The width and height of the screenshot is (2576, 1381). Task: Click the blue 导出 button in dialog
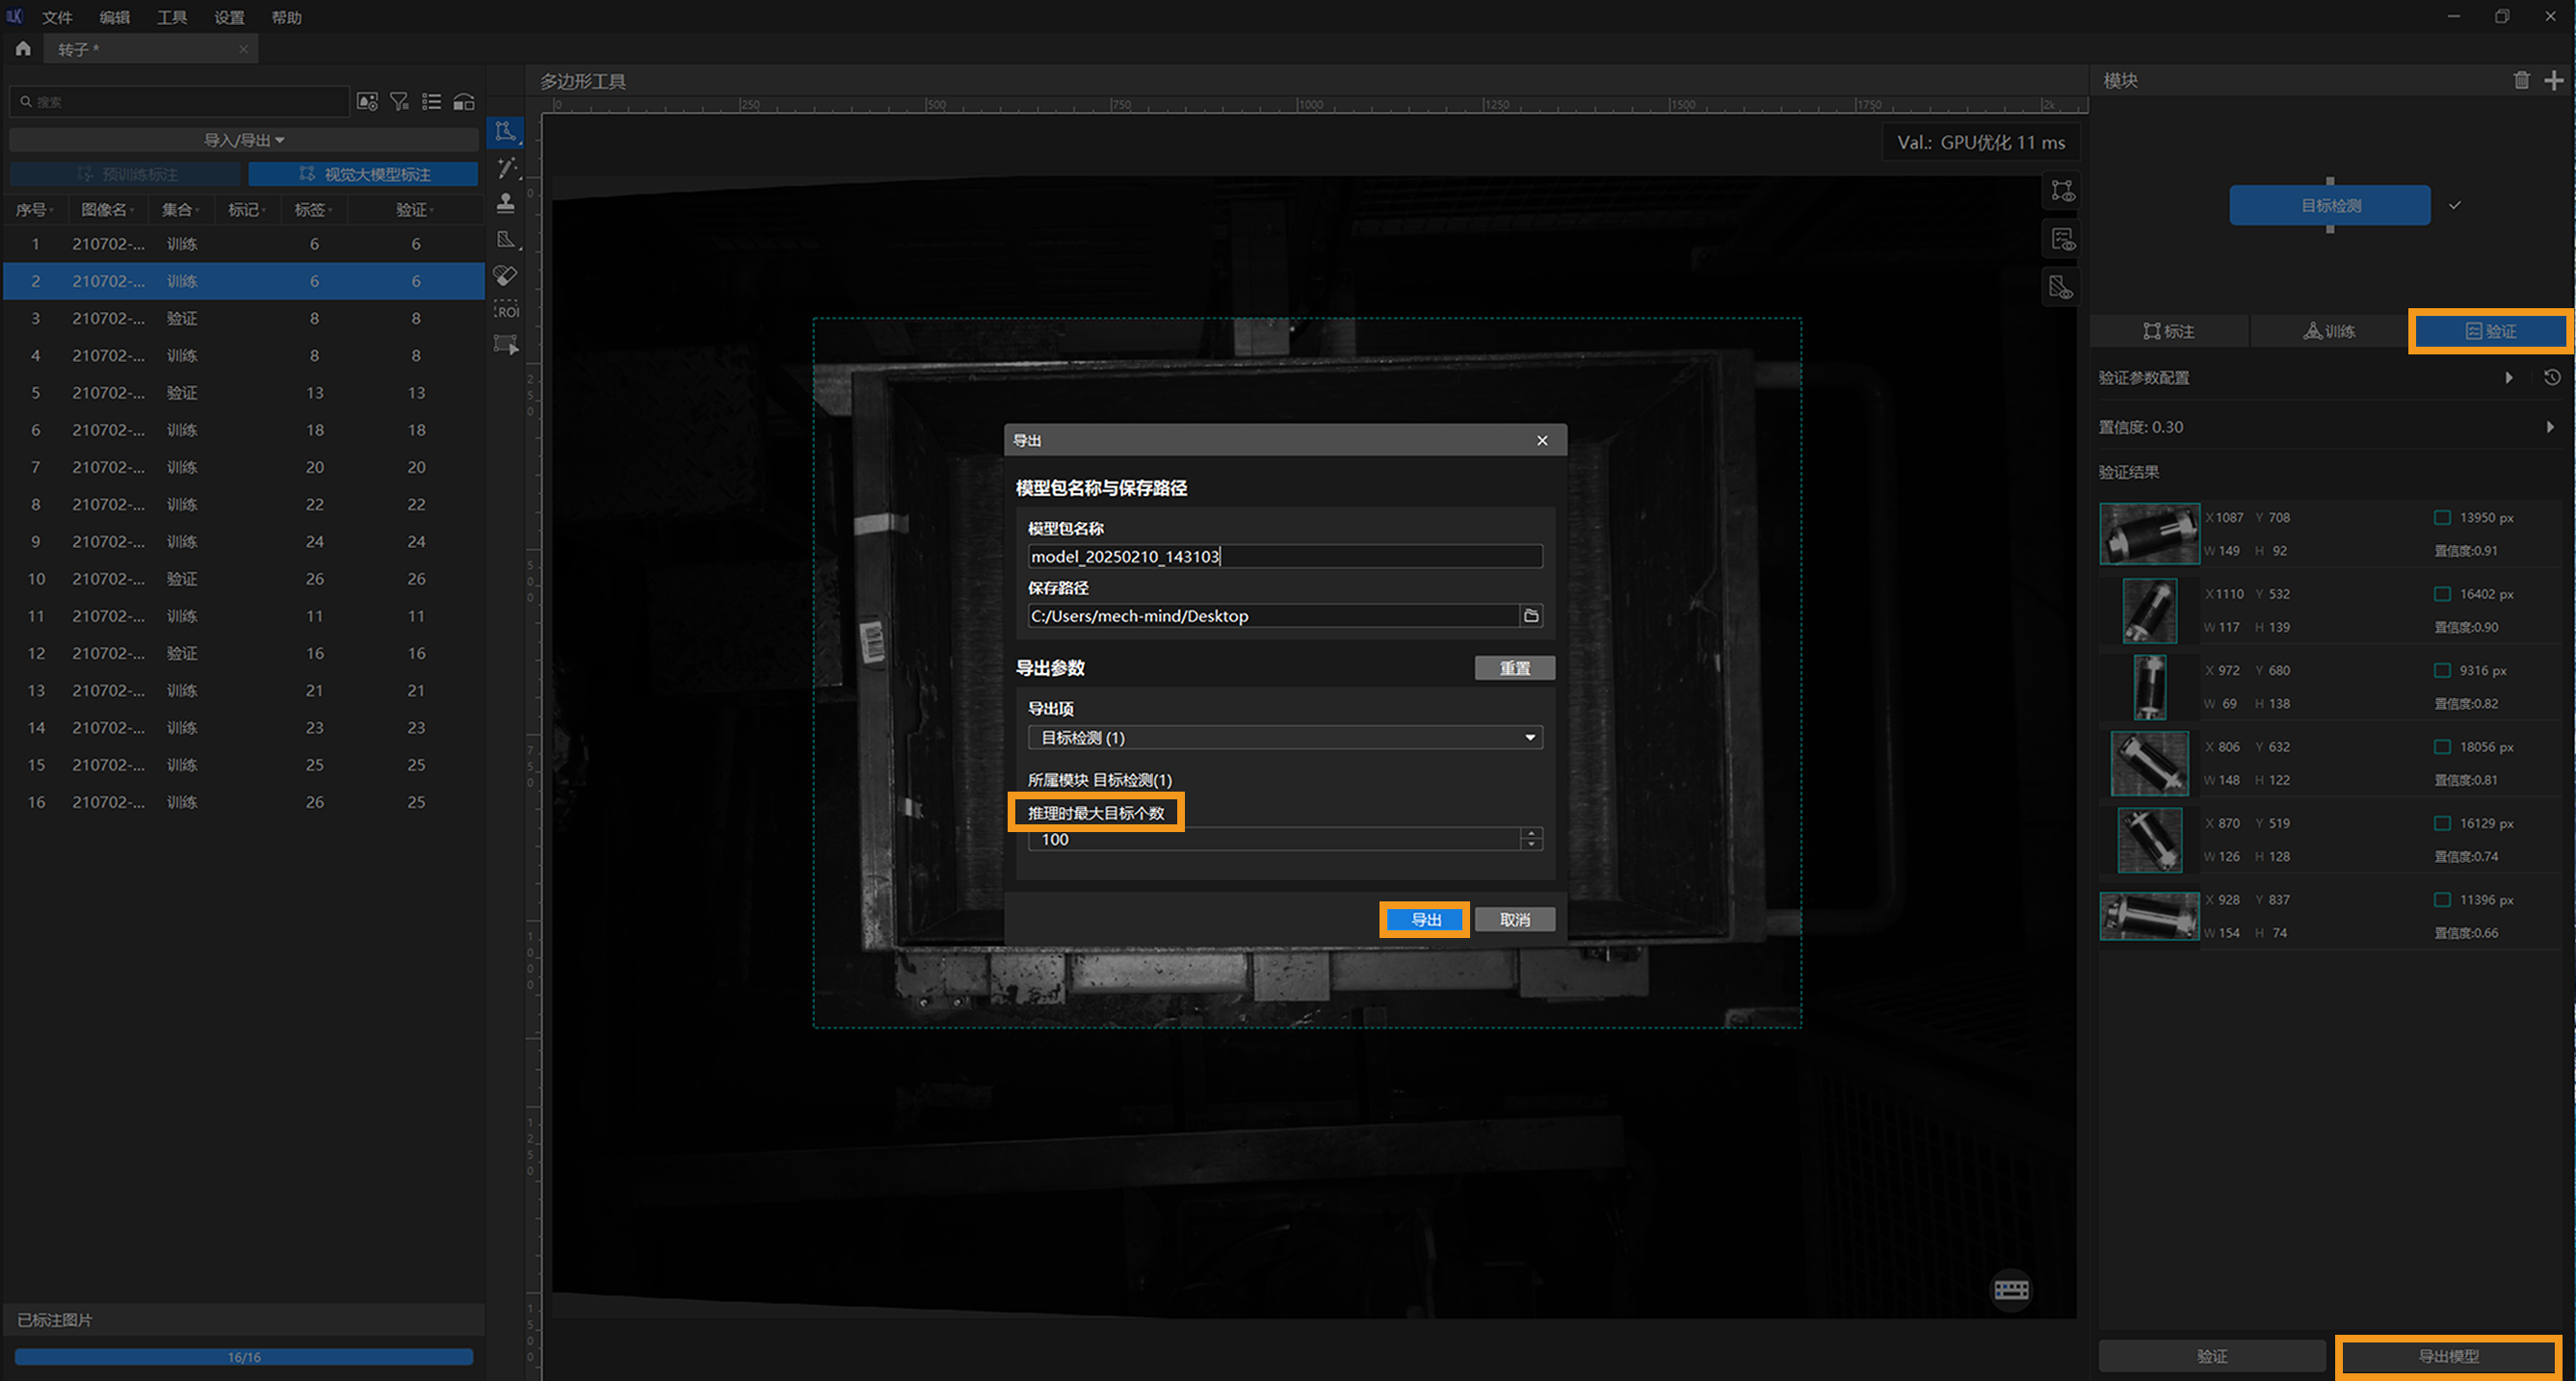[1425, 920]
